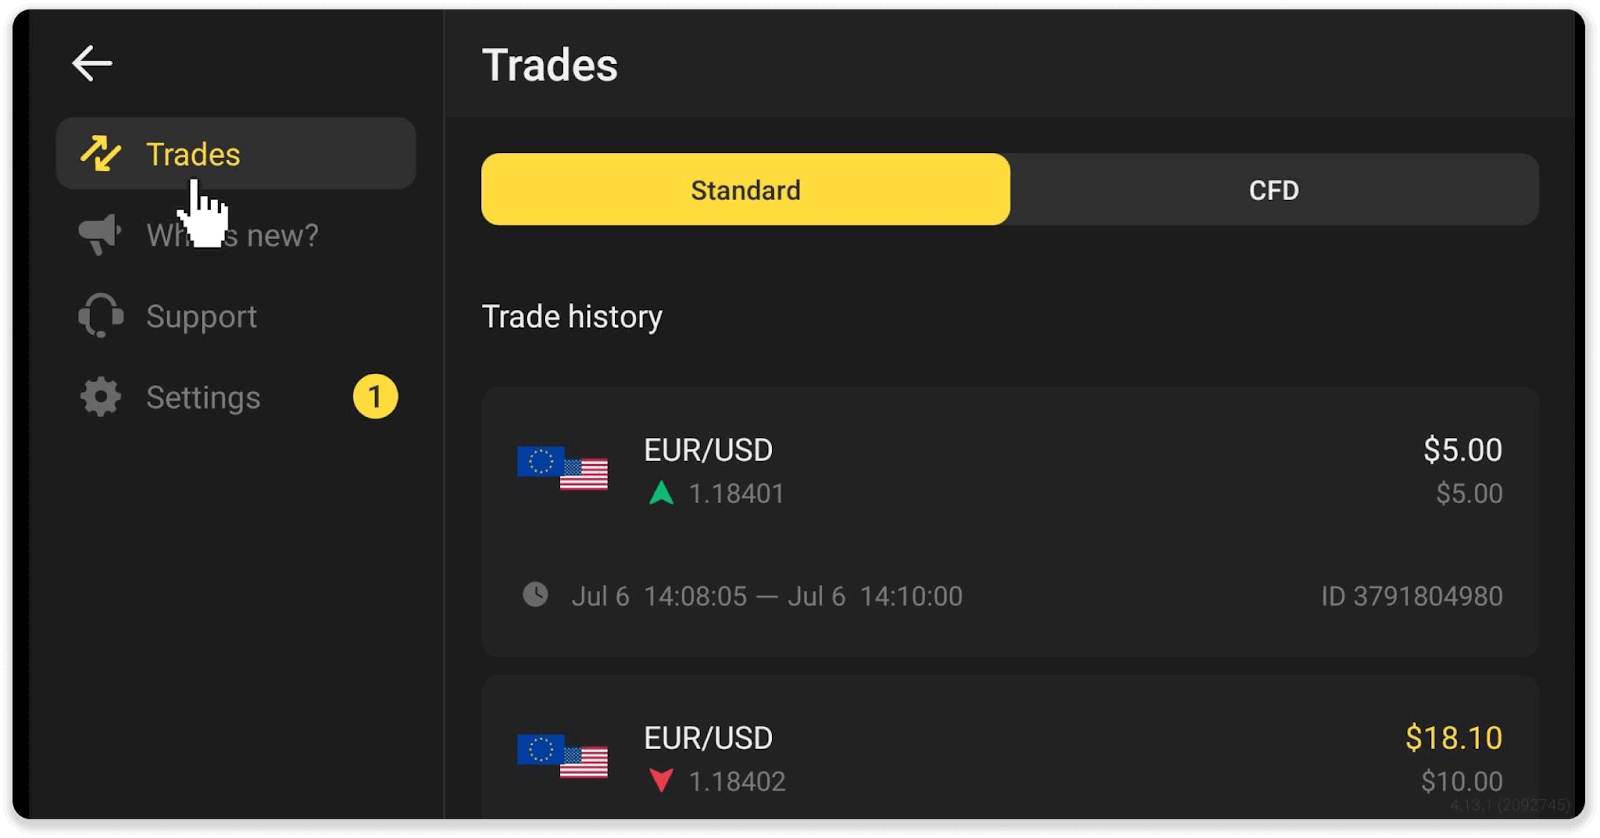
Task: Click the $18.10 profit amount
Action: pyautogui.click(x=1452, y=737)
